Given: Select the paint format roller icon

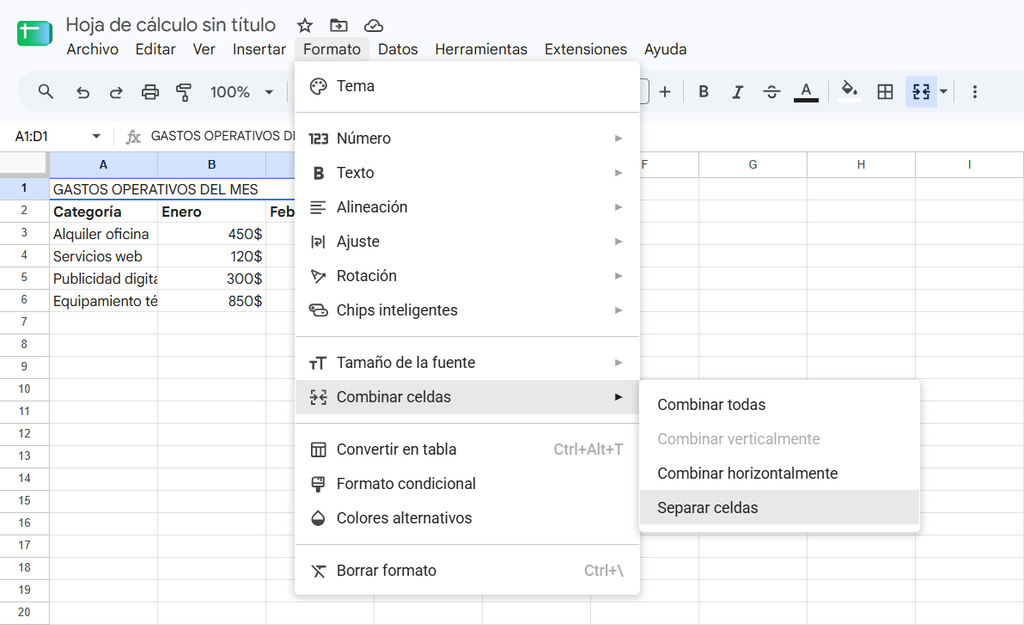Looking at the screenshot, I should coord(184,92).
